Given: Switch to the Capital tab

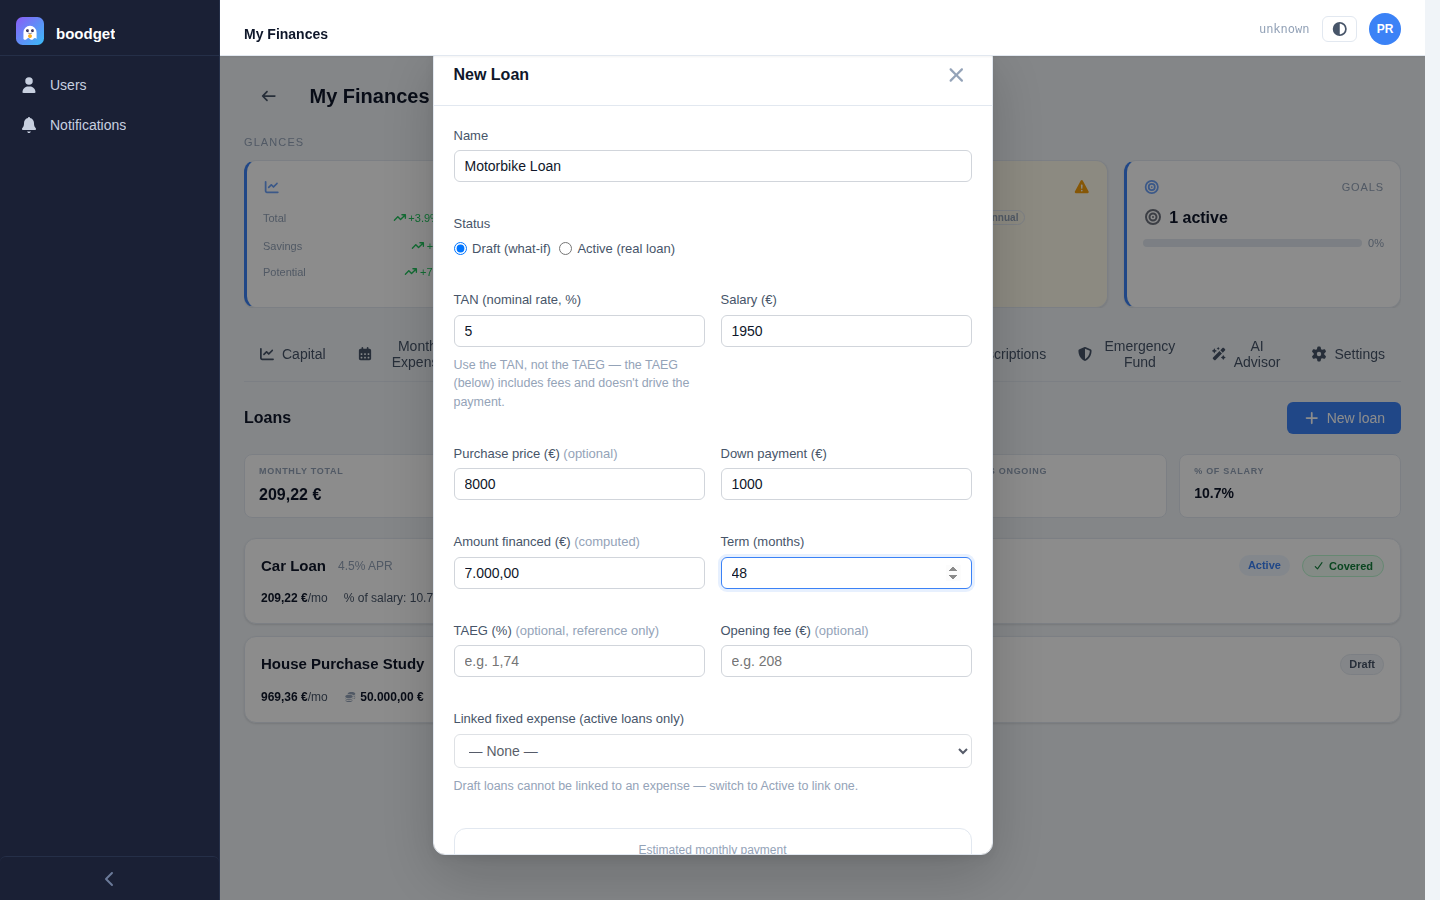Looking at the screenshot, I should coord(292,354).
